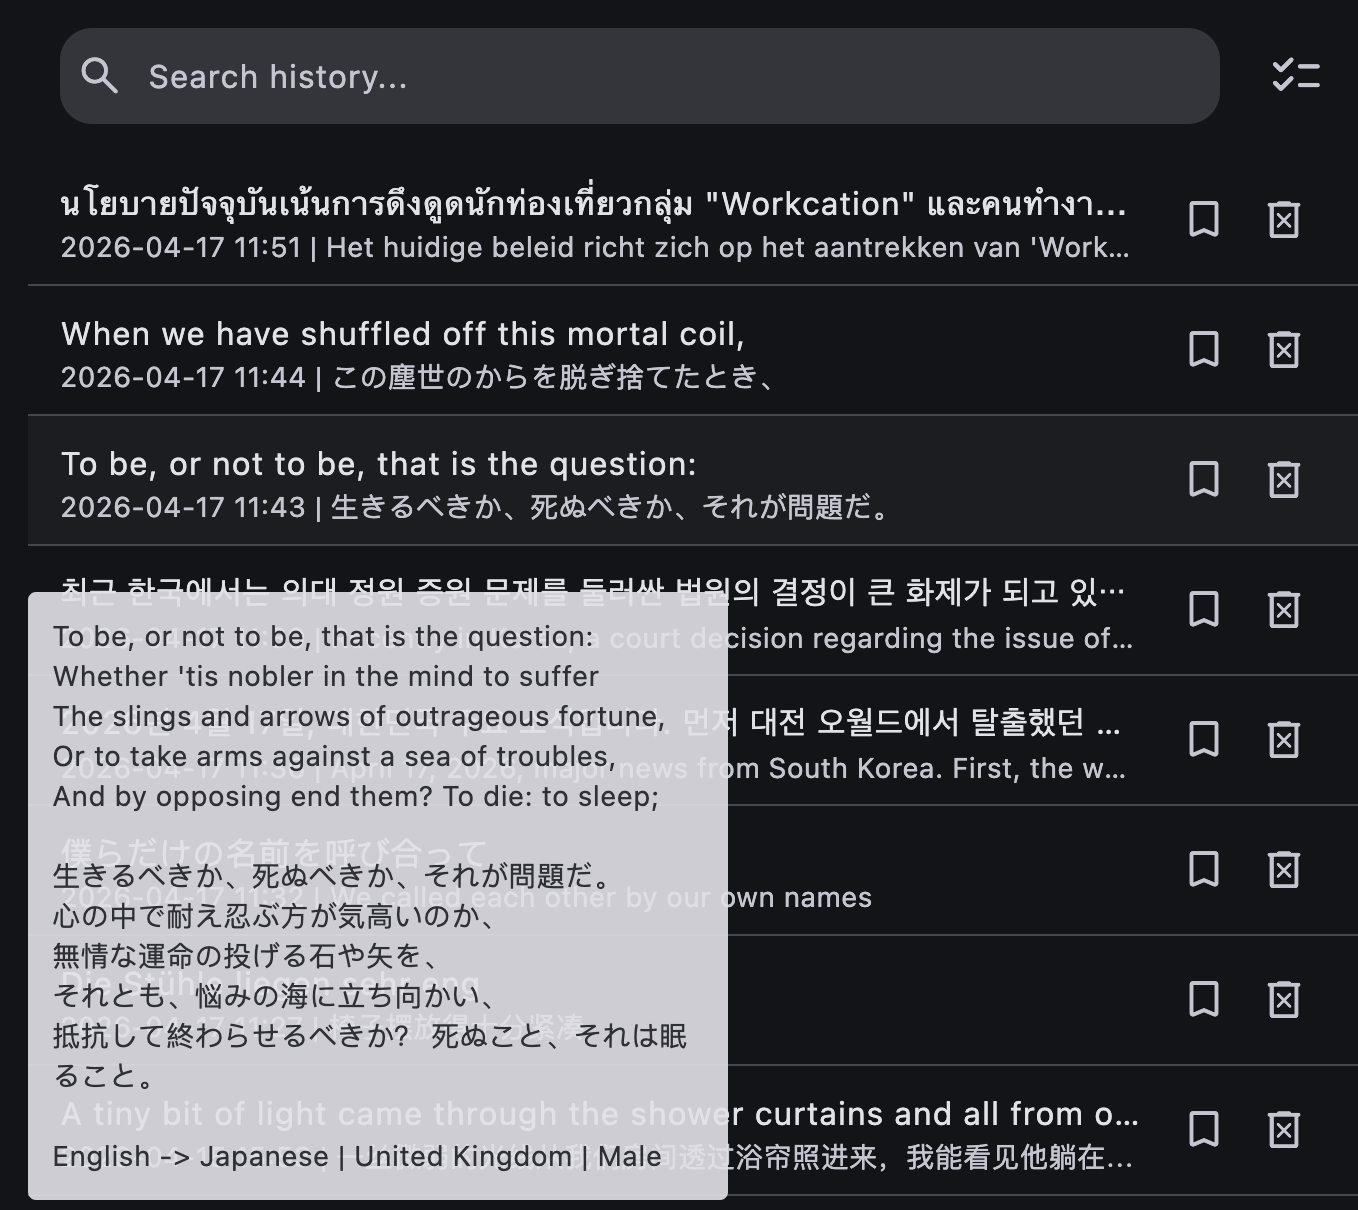The height and width of the screenshot is (1210, 1358).
Task: Delete the Korean court decision entry
Action: pos(1284,609)
